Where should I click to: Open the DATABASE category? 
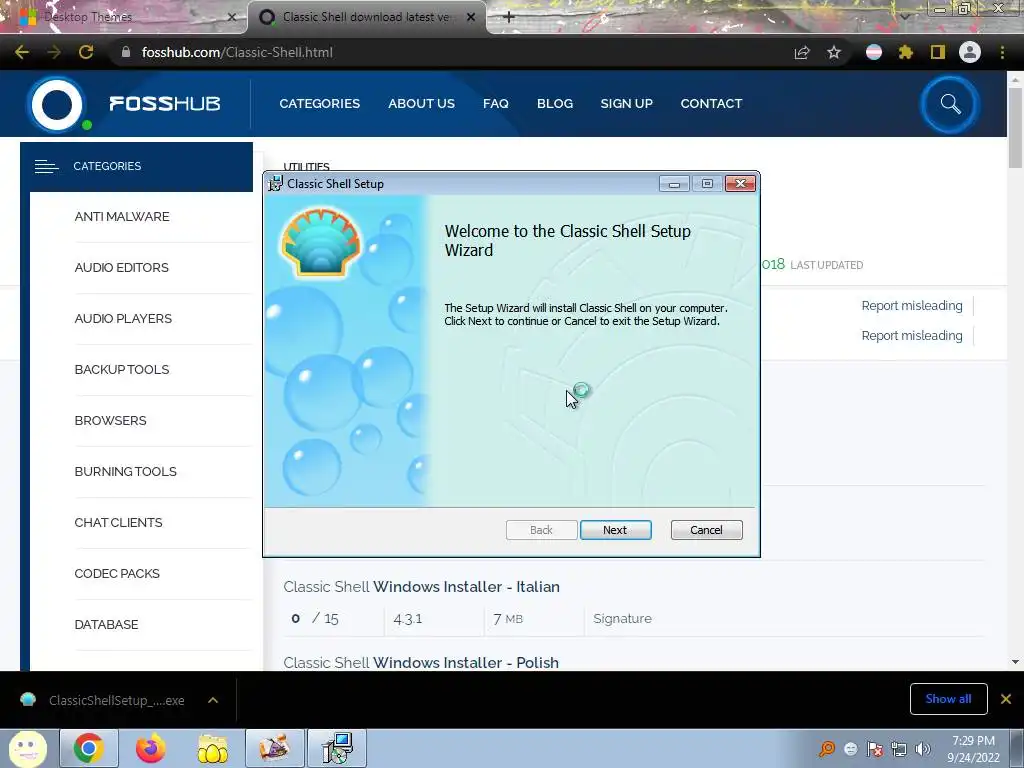(106, 624)
